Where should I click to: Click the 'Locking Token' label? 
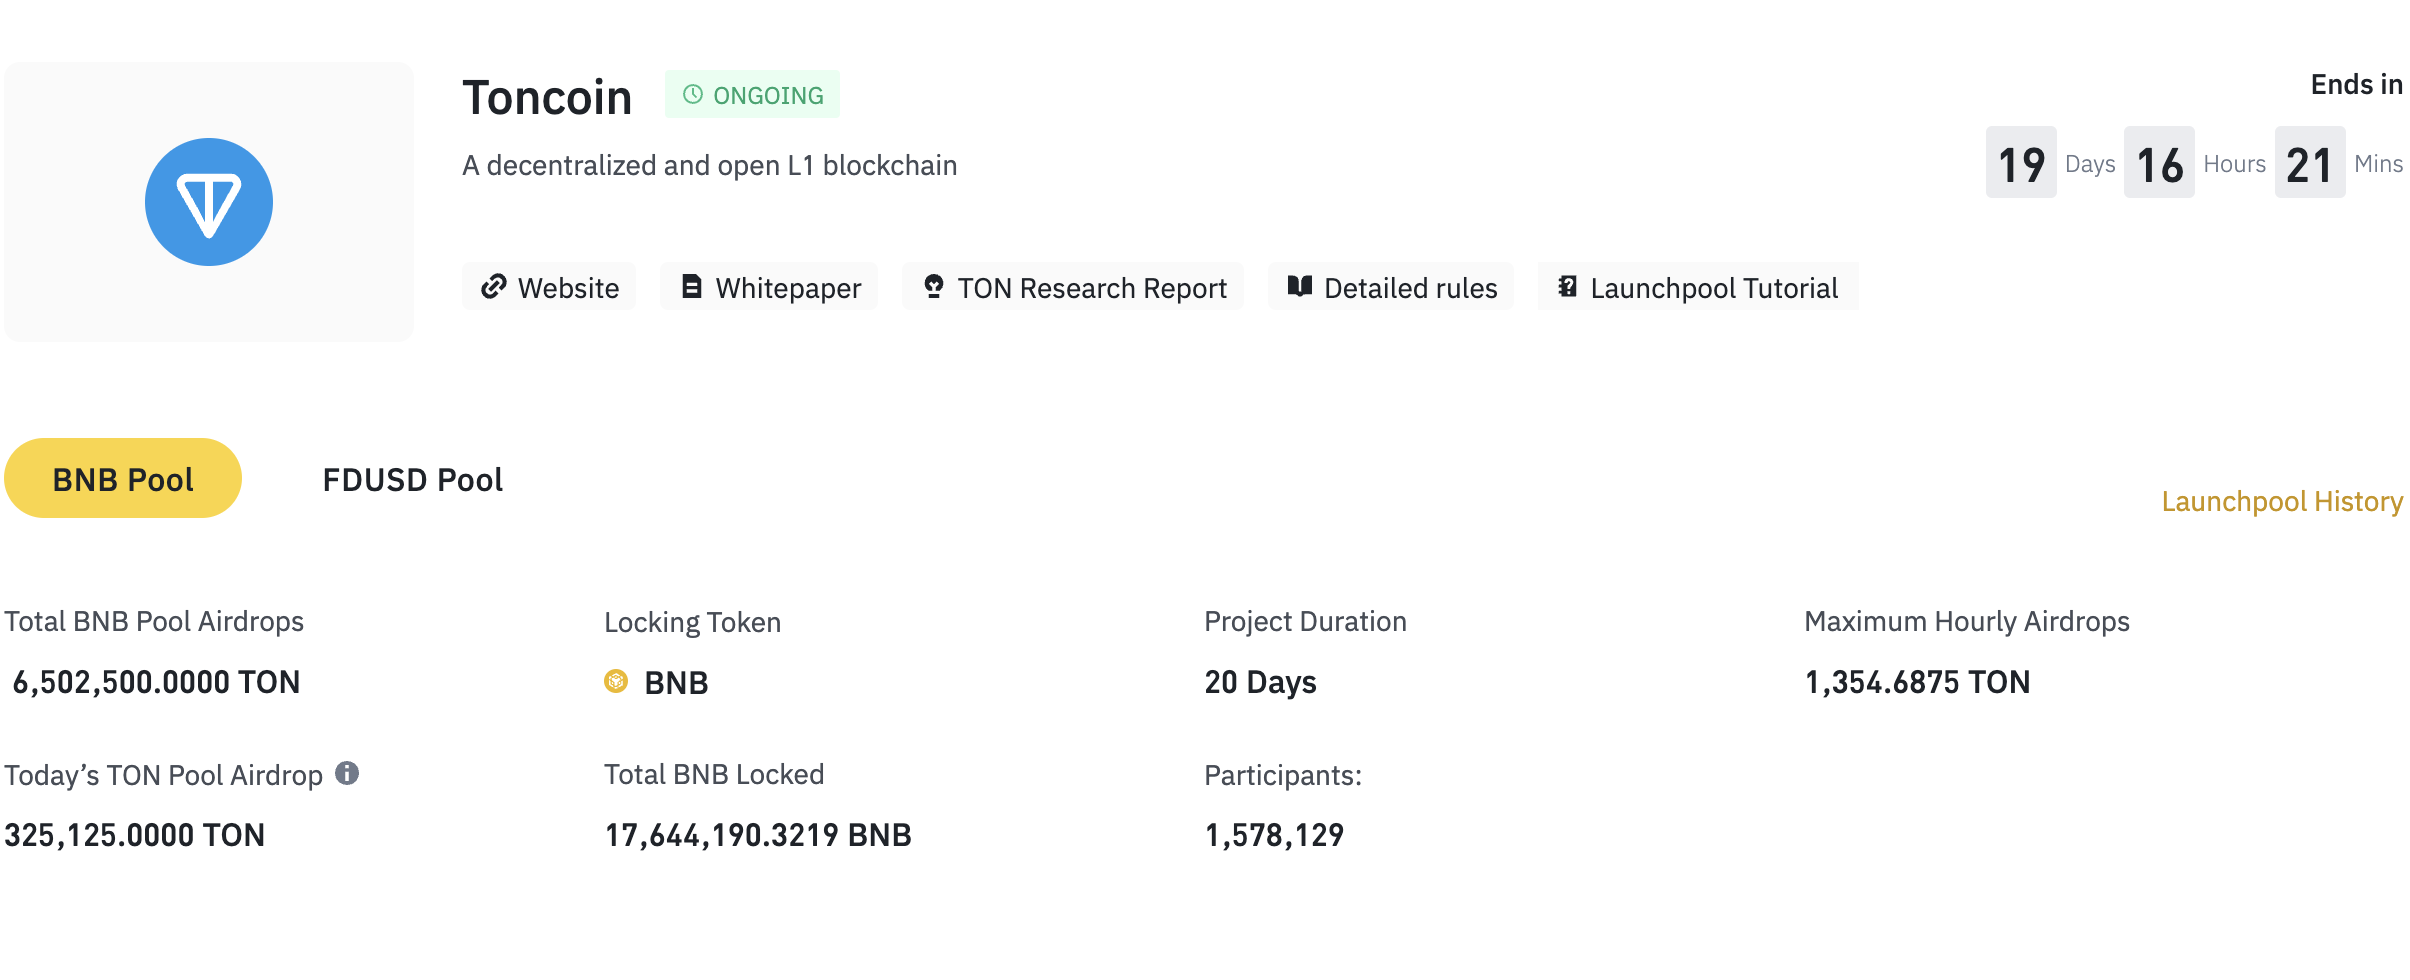click(x=692, y=622)
